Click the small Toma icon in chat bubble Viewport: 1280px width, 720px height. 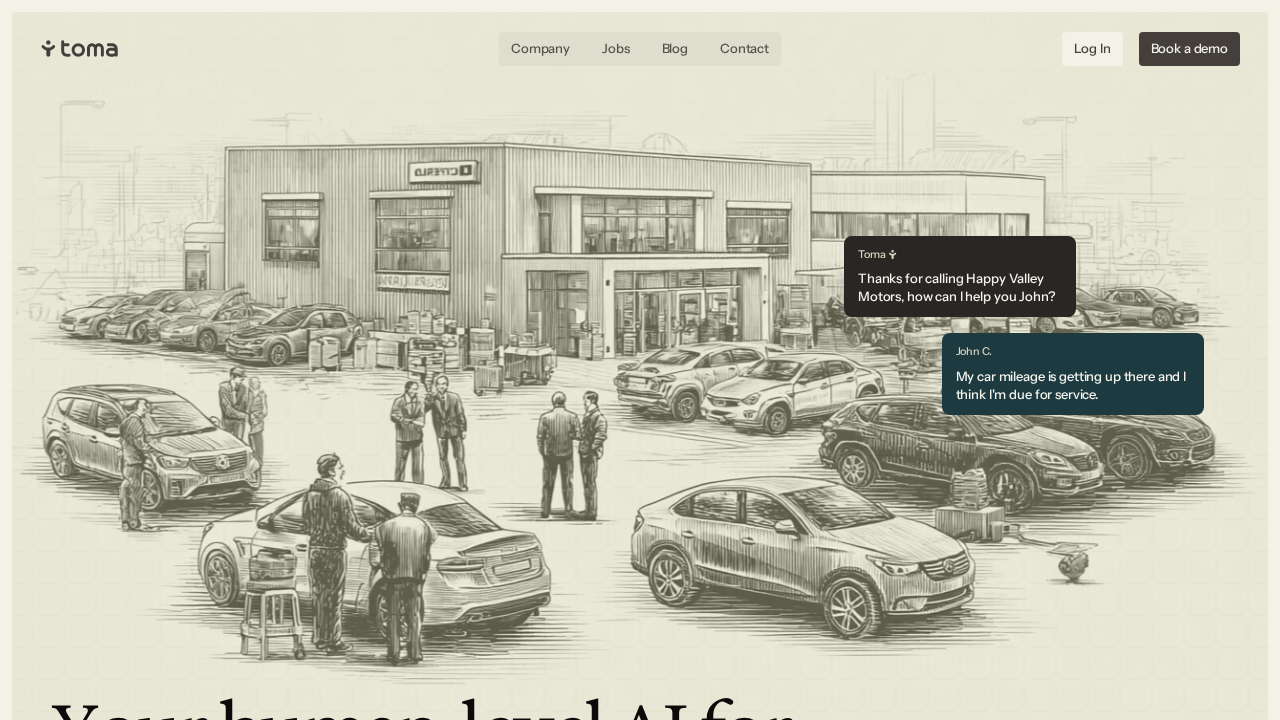893,255
